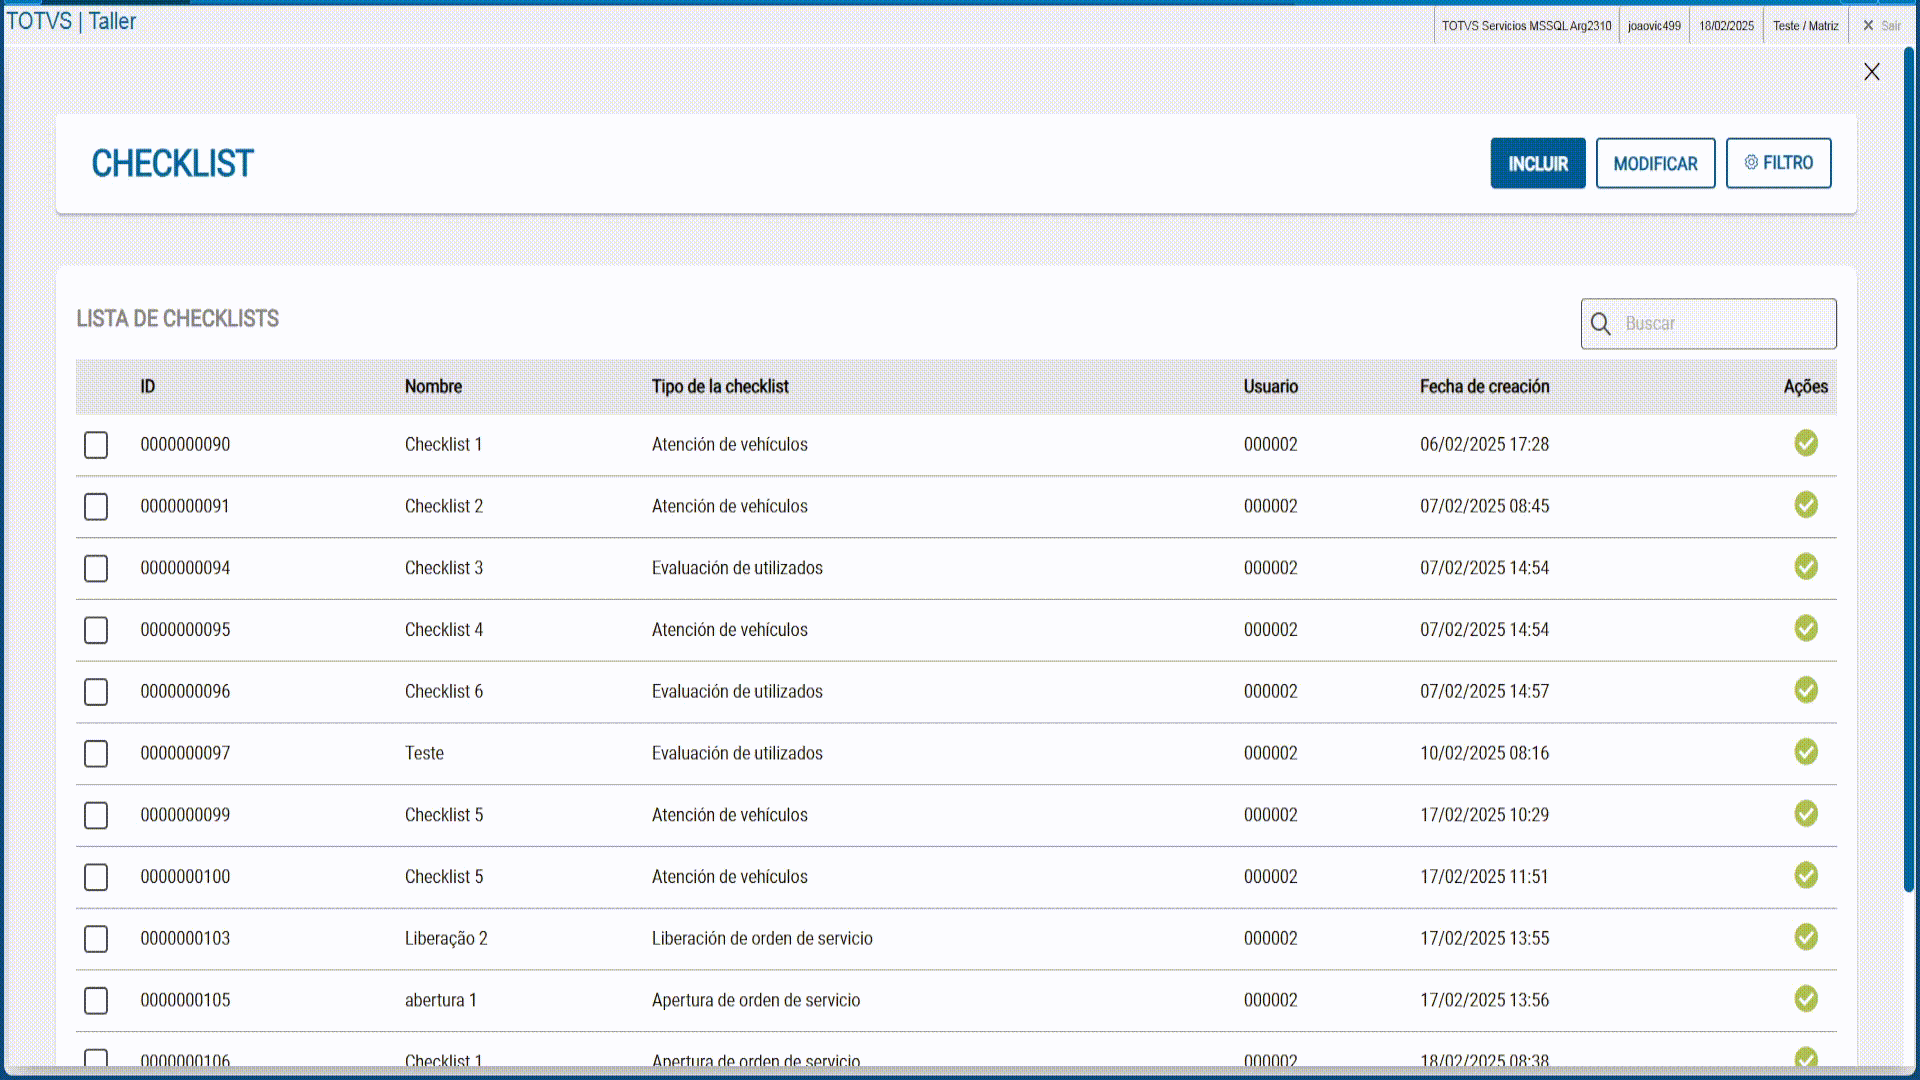Tick the checkbox for Checklist 4 row
Viewport: 1920px width, 1080px height.
96,630
